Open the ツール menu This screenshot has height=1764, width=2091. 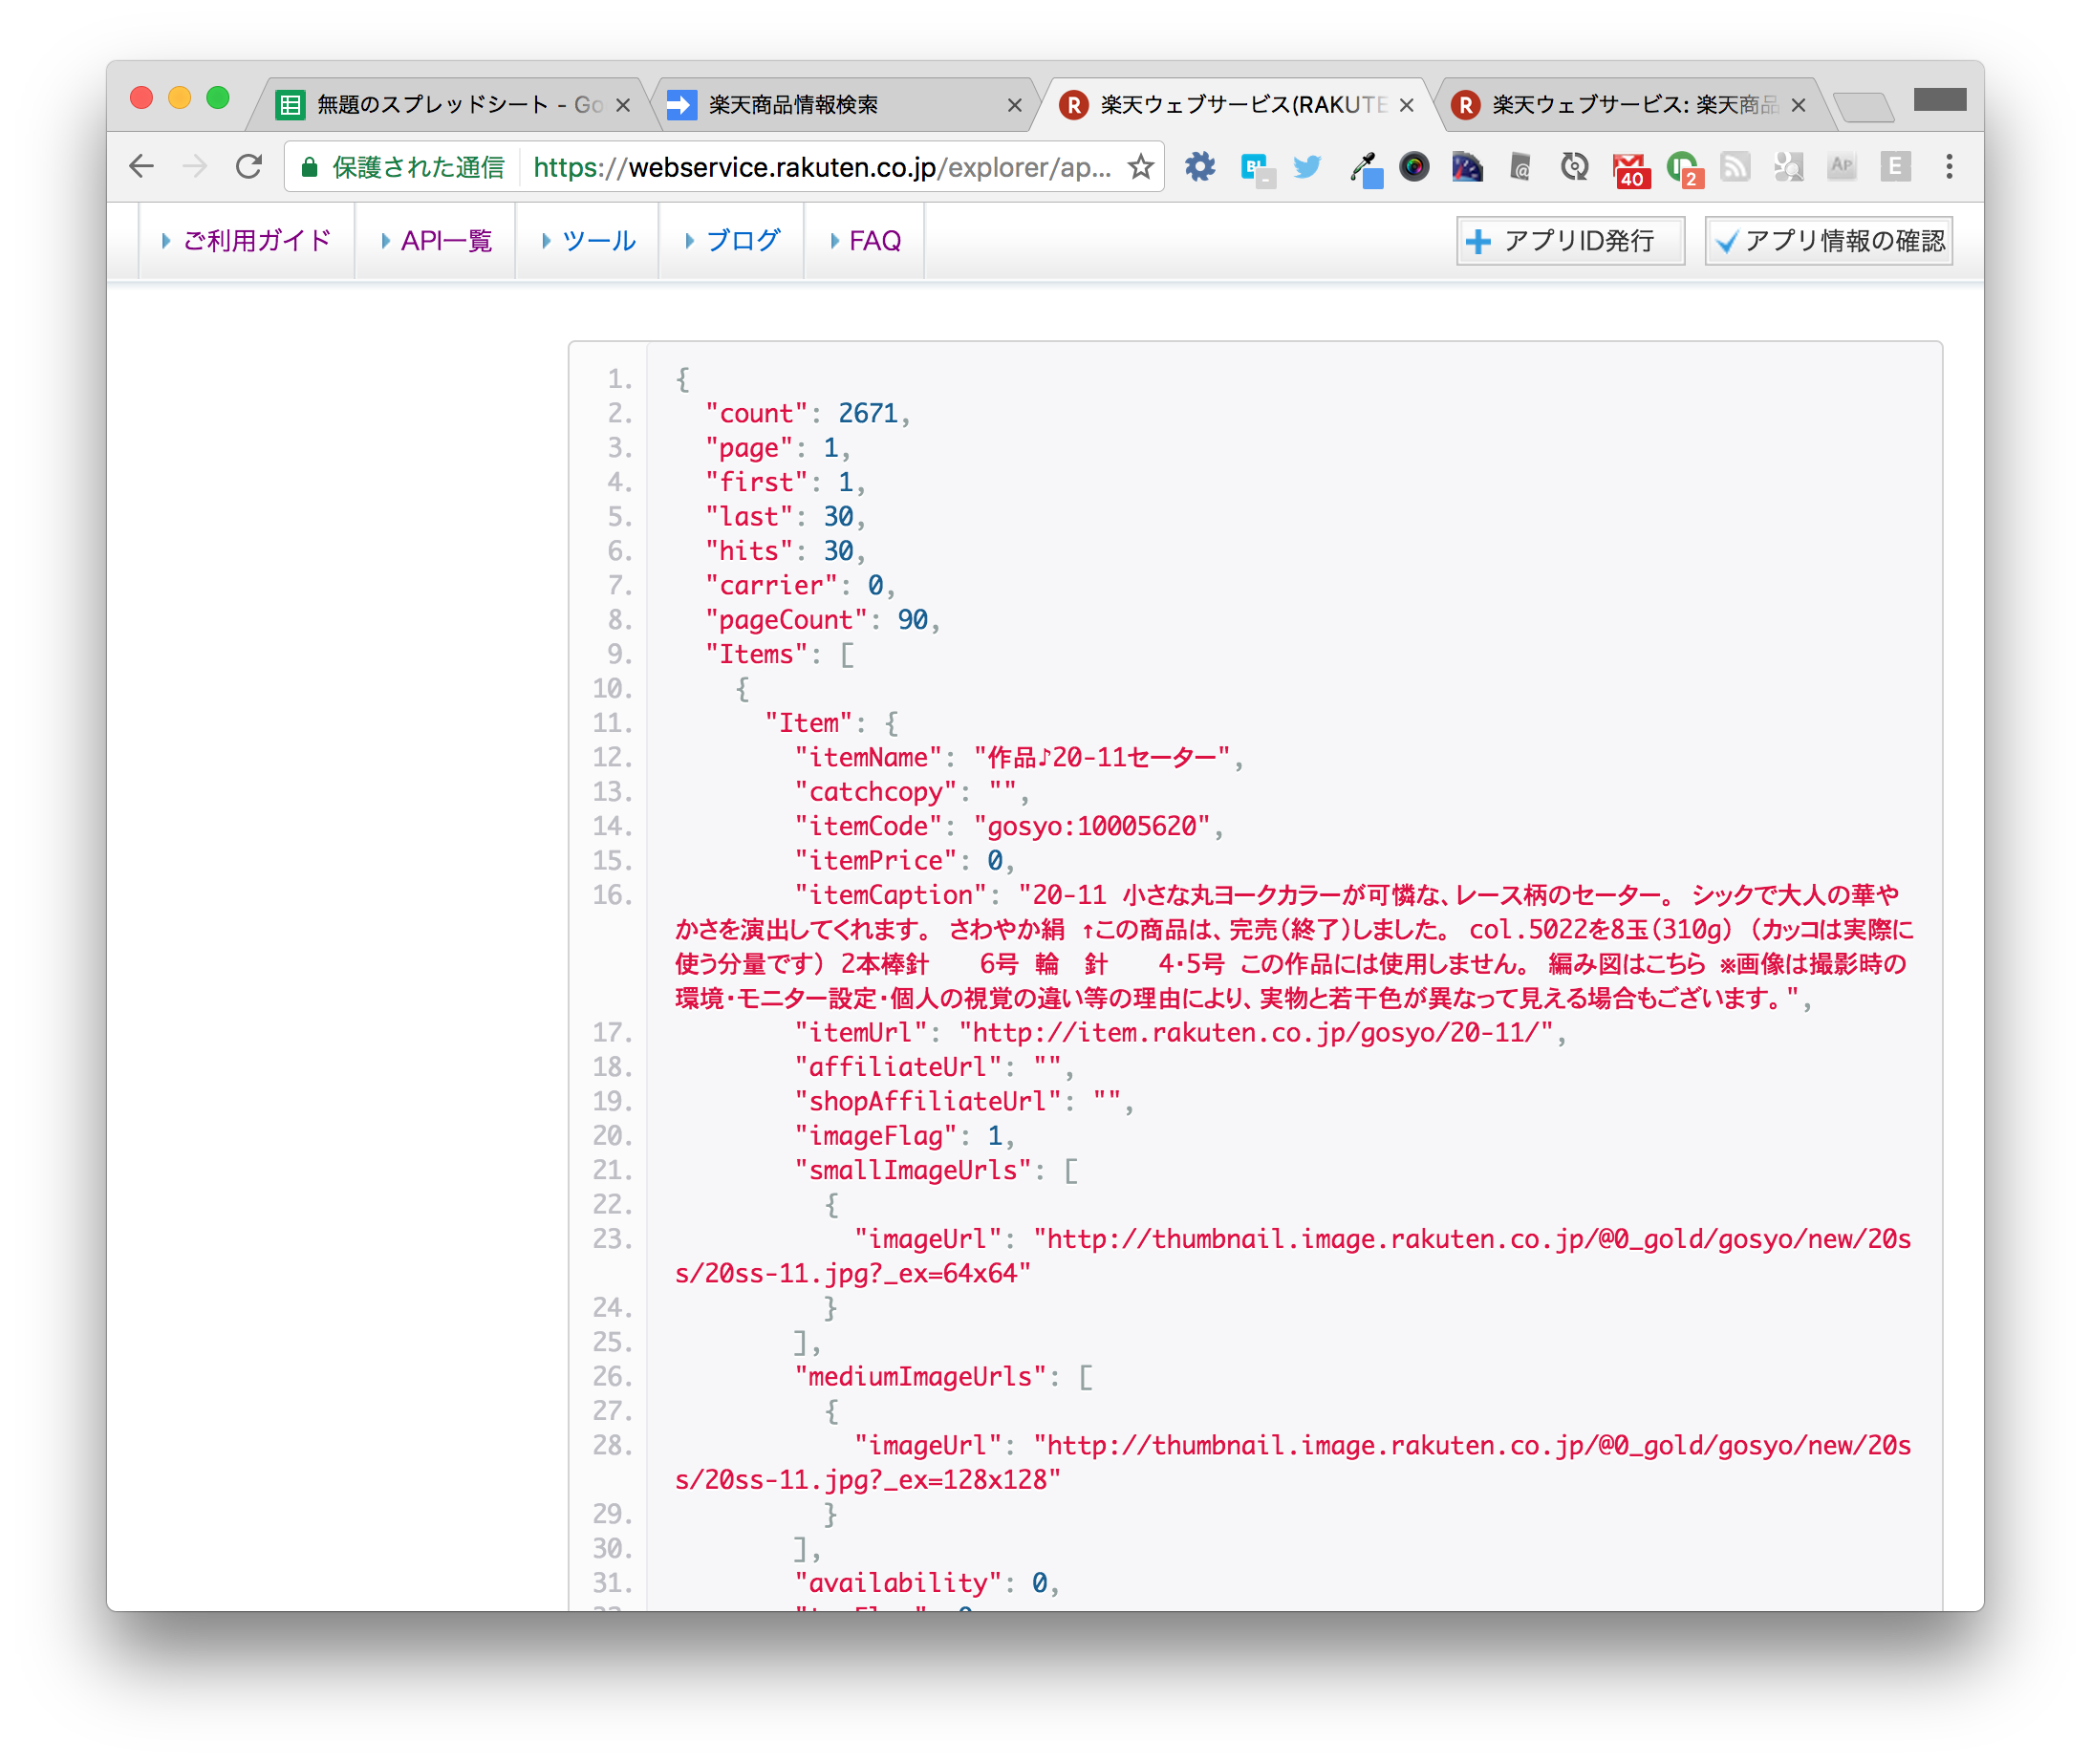coord(588,241)
